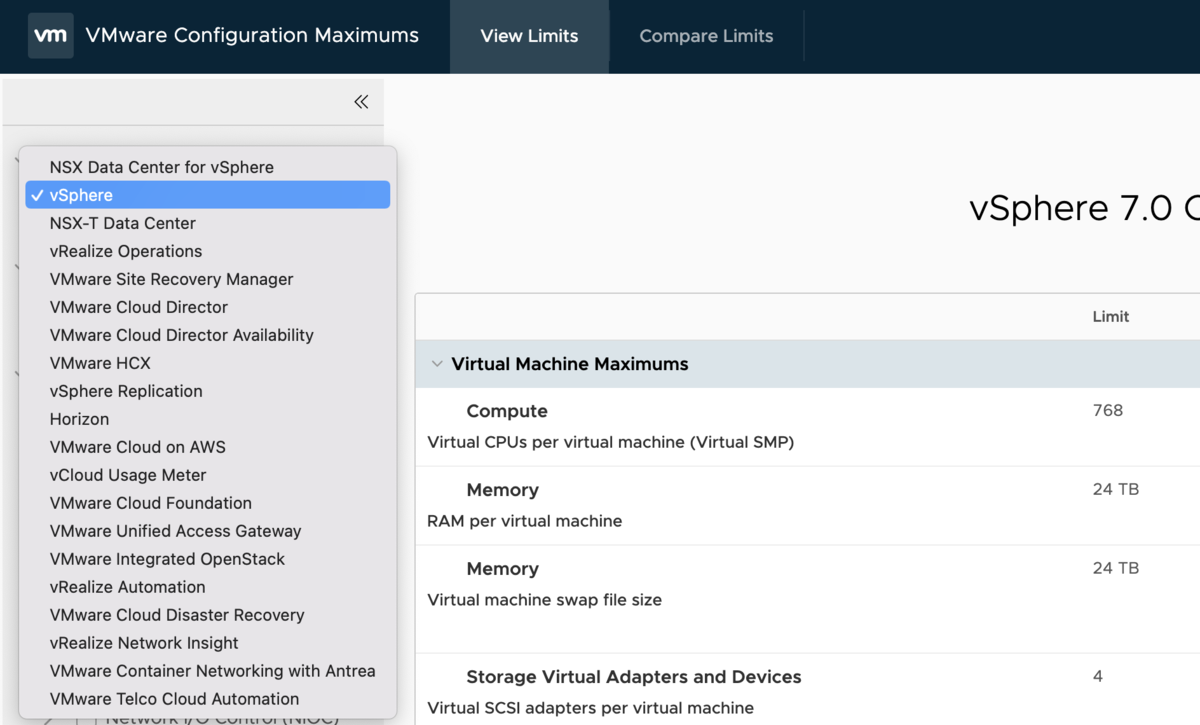
Task: Click the 24 TB swap file limit
Action: click(x=1116, y=568)
